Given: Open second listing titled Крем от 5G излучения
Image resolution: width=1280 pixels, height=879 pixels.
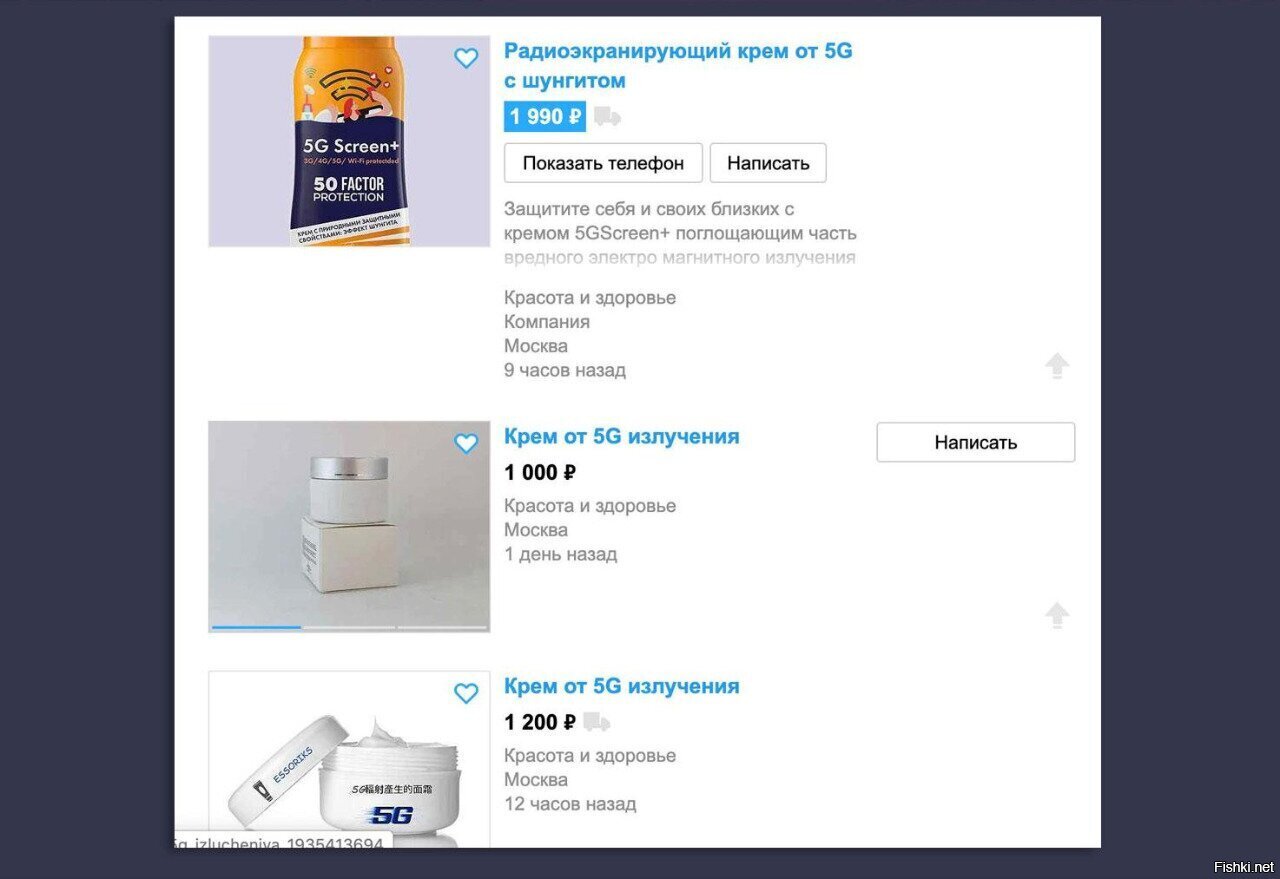Looking at the screenshot, I should (622, 437).
